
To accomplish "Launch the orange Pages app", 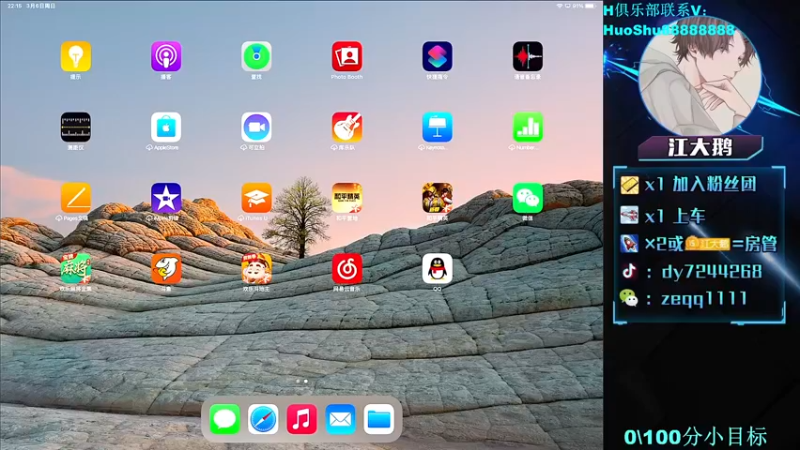I will [x=76, y=197].
